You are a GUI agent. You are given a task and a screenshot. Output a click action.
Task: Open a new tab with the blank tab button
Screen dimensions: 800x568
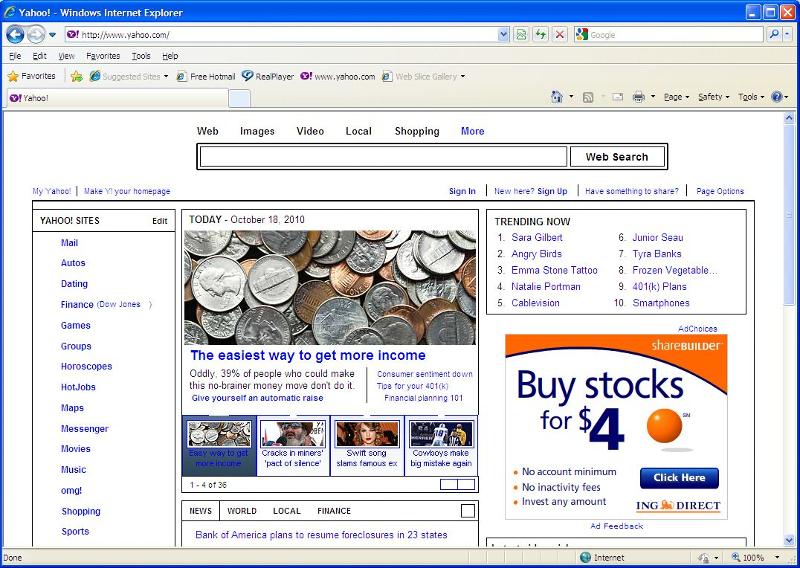[x=239, y=98]
